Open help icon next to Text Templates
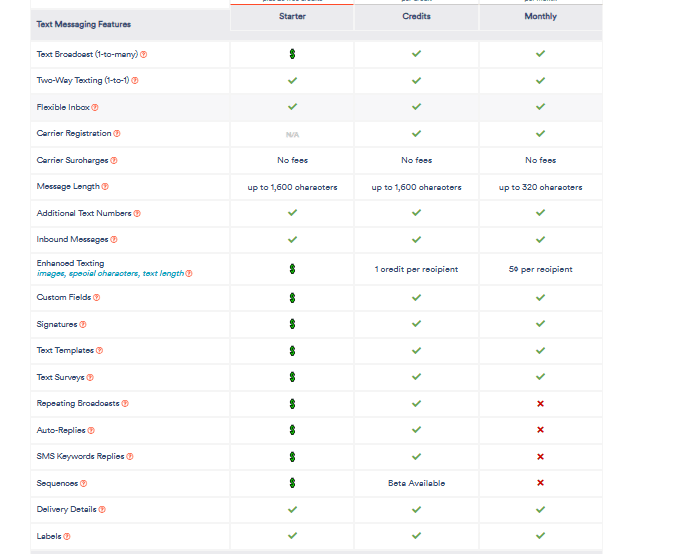Screen dimensions: 674x554 click(x=100, y=351)
